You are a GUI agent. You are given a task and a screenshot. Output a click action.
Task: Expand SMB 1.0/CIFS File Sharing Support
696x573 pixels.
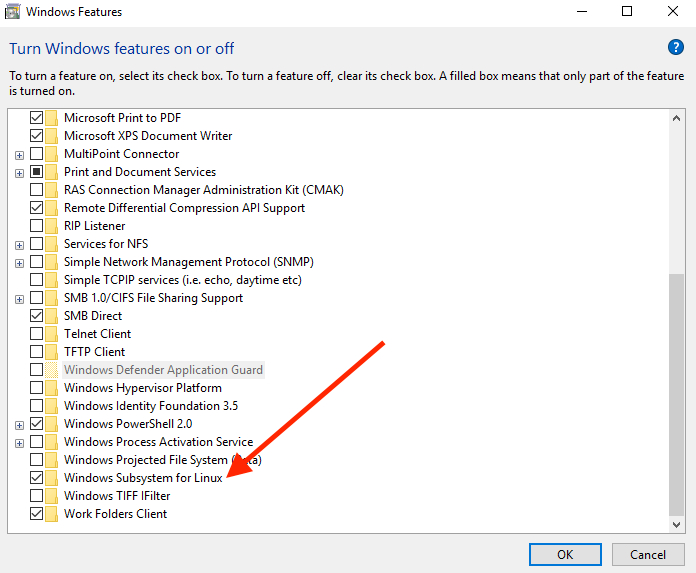(19, 298)
